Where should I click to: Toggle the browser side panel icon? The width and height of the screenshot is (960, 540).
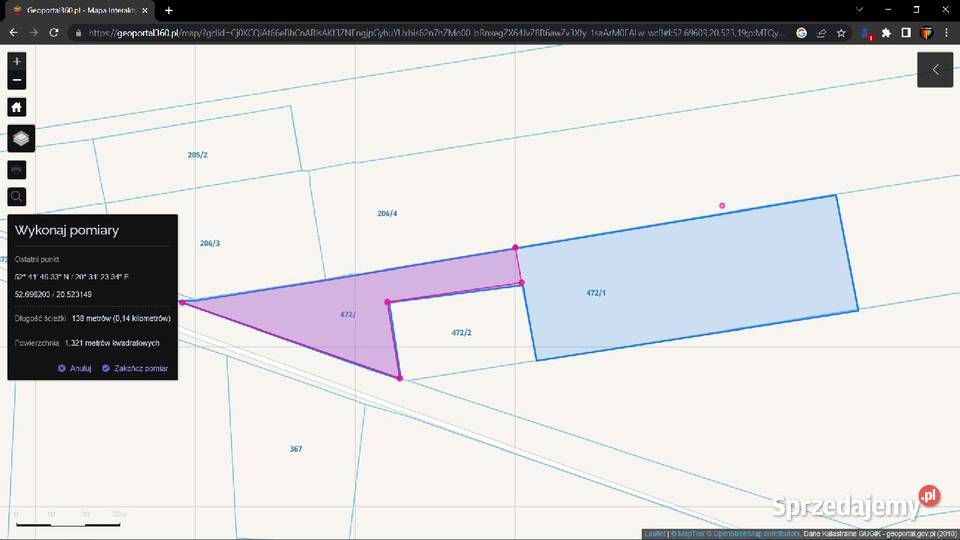pos(906,32)
